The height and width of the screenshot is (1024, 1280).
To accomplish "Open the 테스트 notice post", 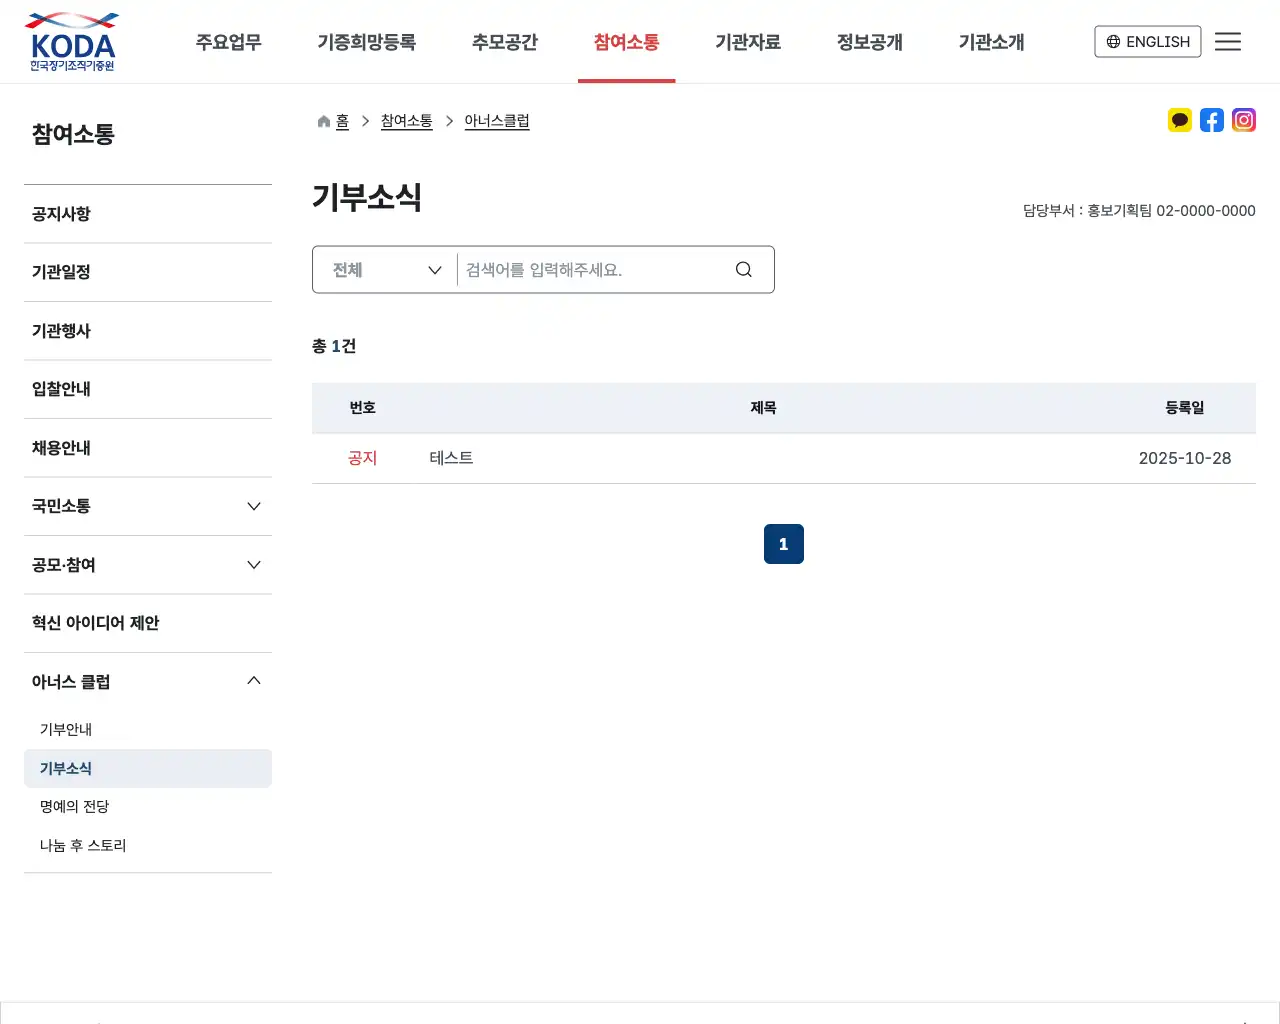I will point(451,457).
